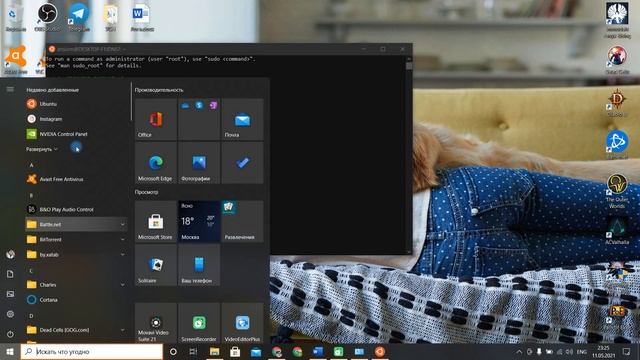Jump to letter C app section
Viewport: 640px width, 360px height.
[31, 271]
